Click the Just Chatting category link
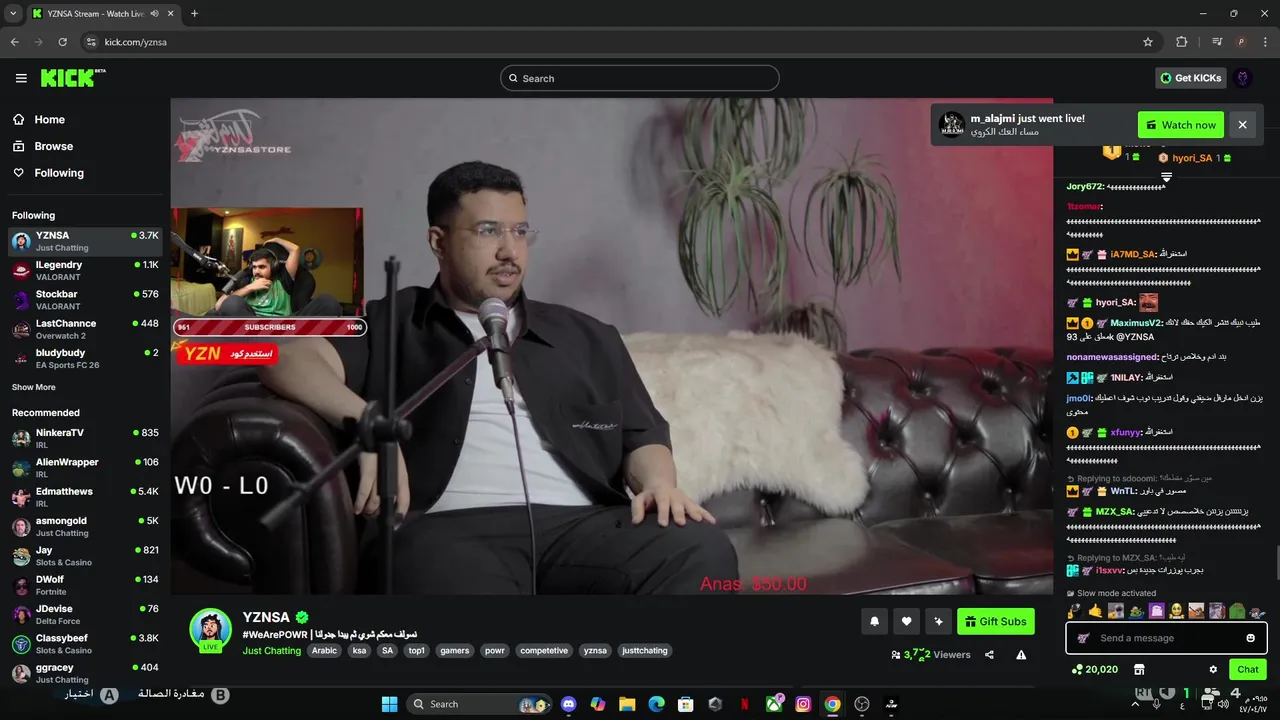This screenshot has height=720, width=1280. (x=271, y=651)
